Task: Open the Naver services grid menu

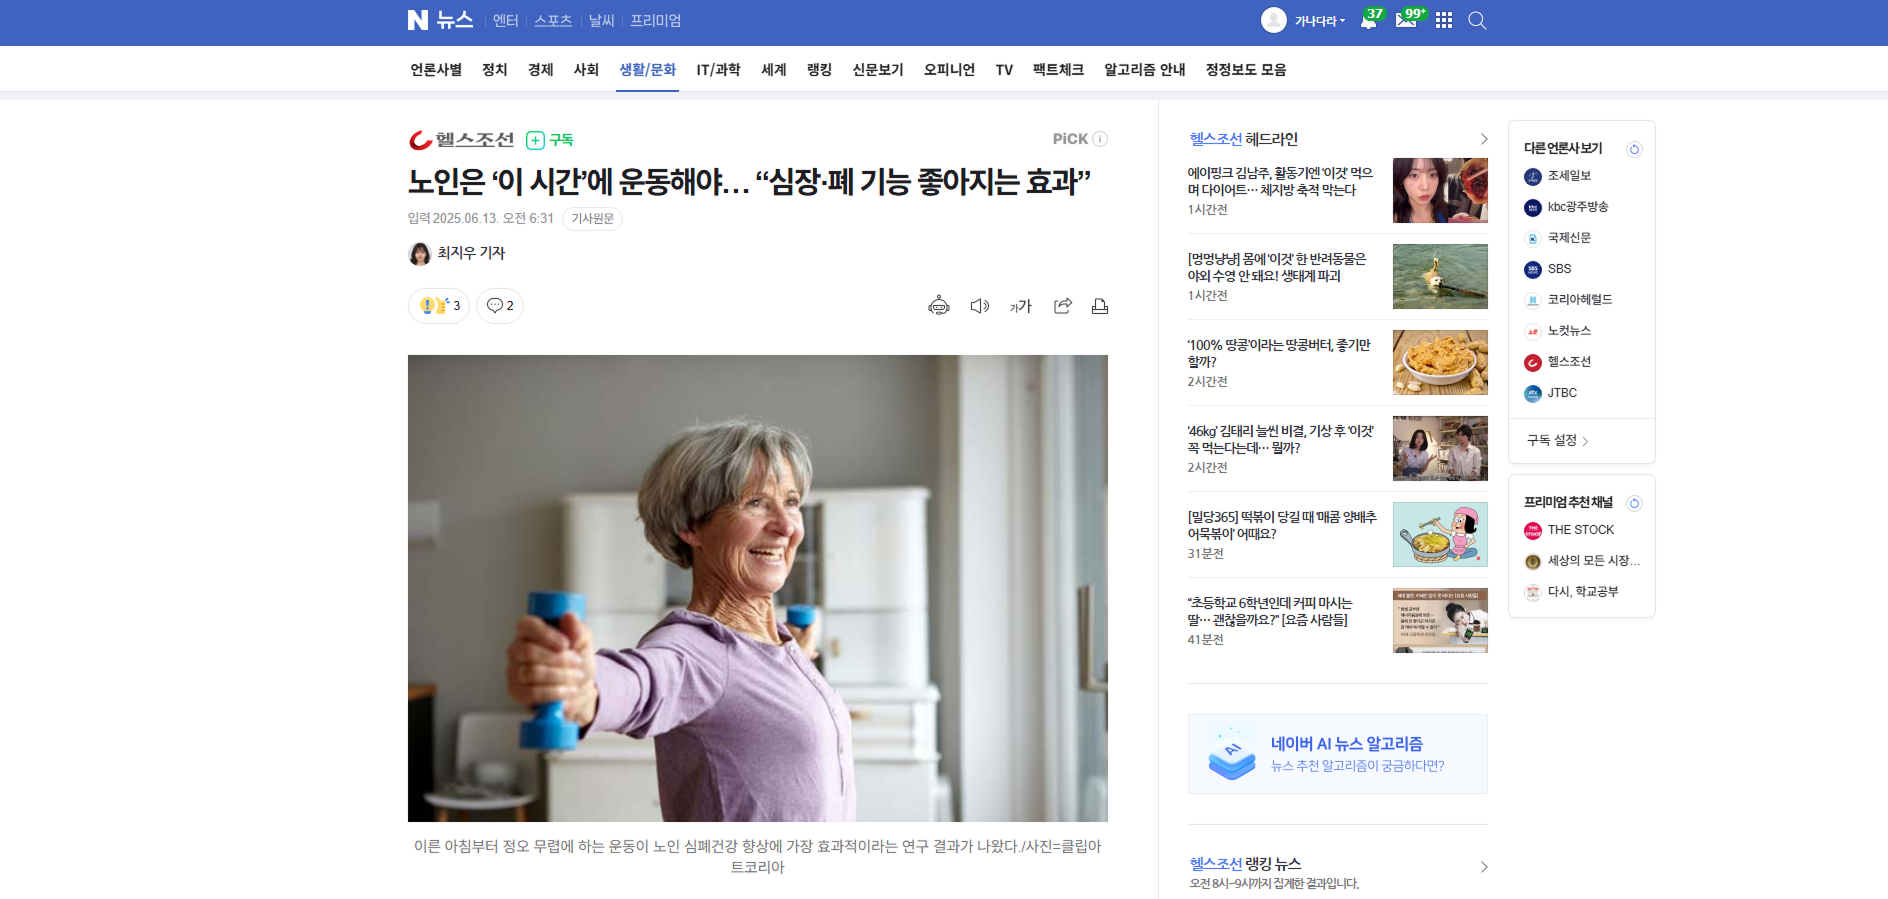Action: 1443,20
